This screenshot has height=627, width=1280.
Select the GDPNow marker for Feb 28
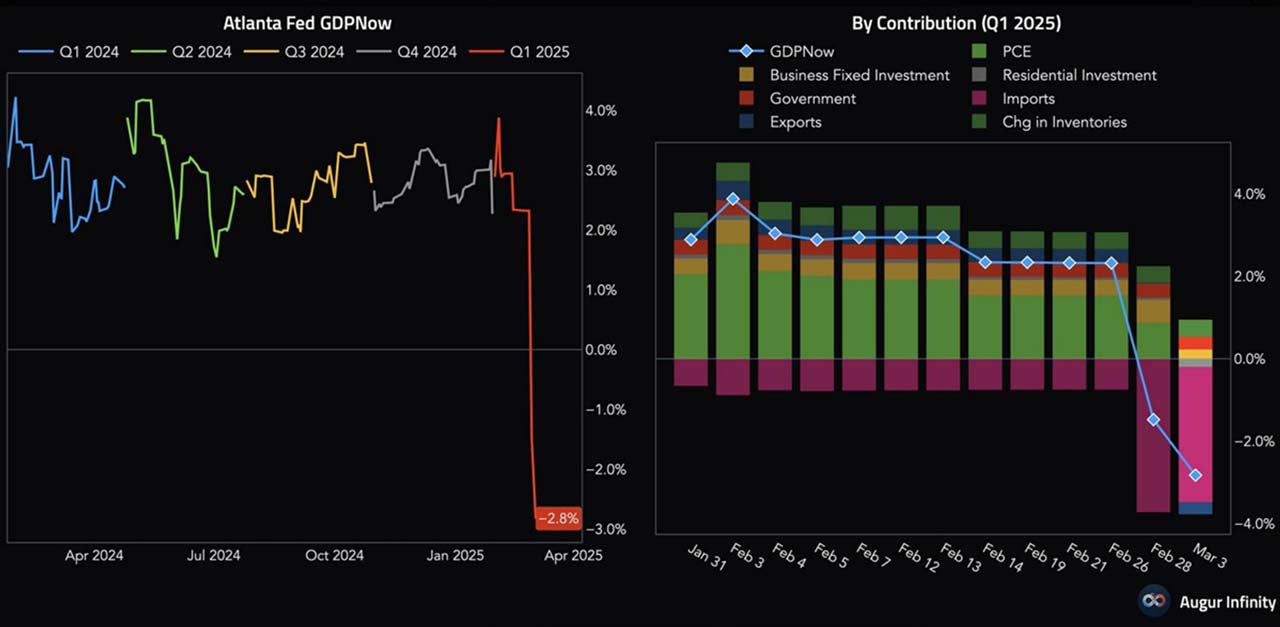click(x=1153, y=419)
